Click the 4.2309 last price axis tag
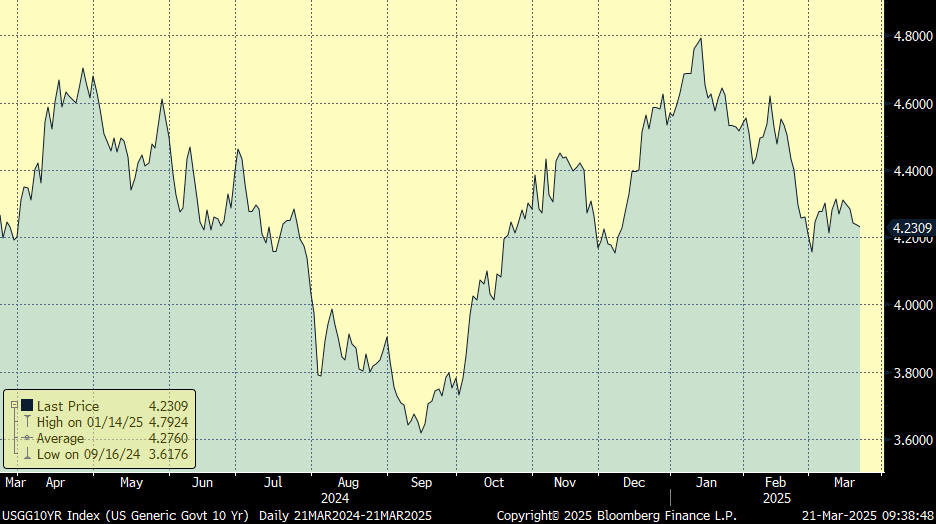The image size is (936, 524). [911, 229]
